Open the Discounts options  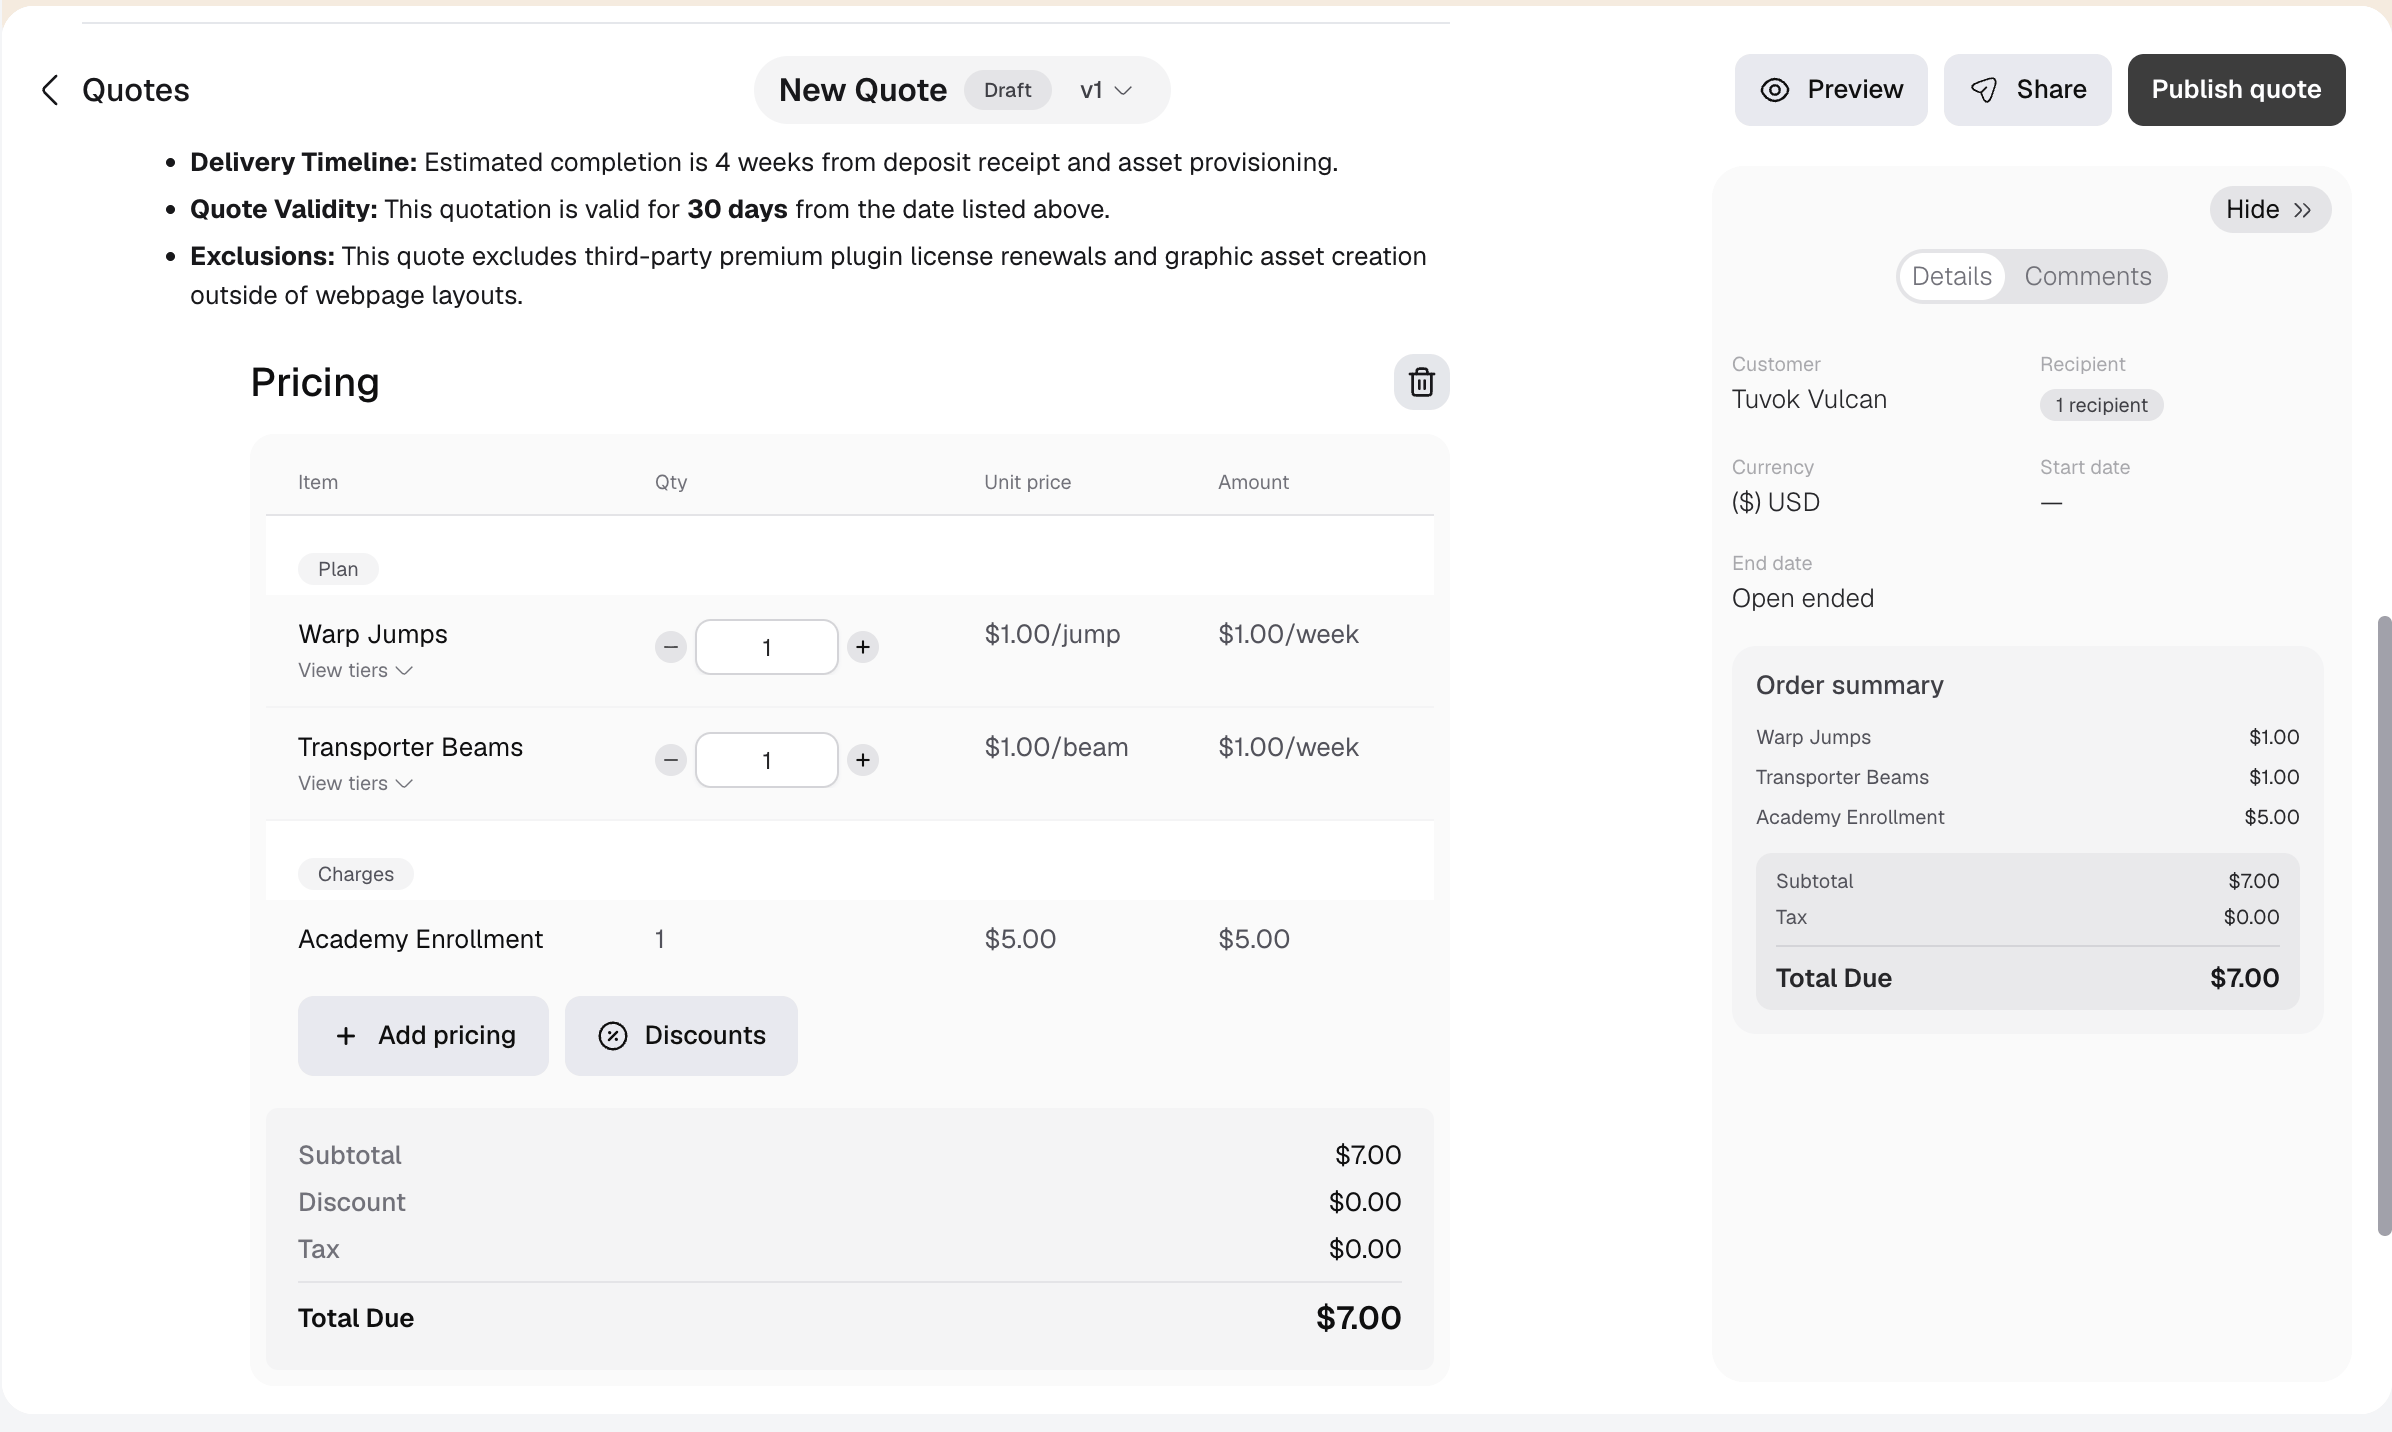(x=681, y=1036)
